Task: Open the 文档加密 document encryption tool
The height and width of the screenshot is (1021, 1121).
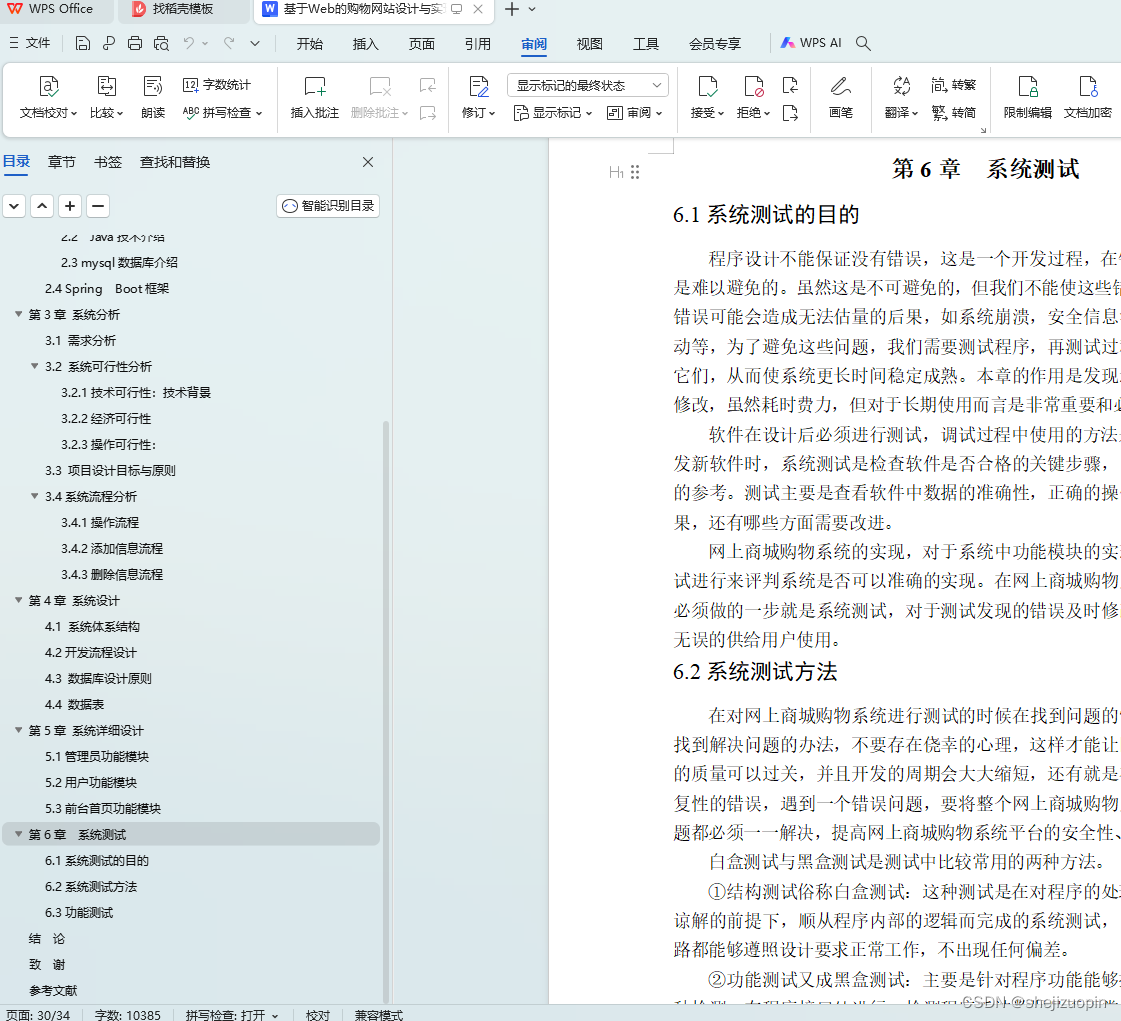Action: pyautogui.click(x=1086, y=95)
